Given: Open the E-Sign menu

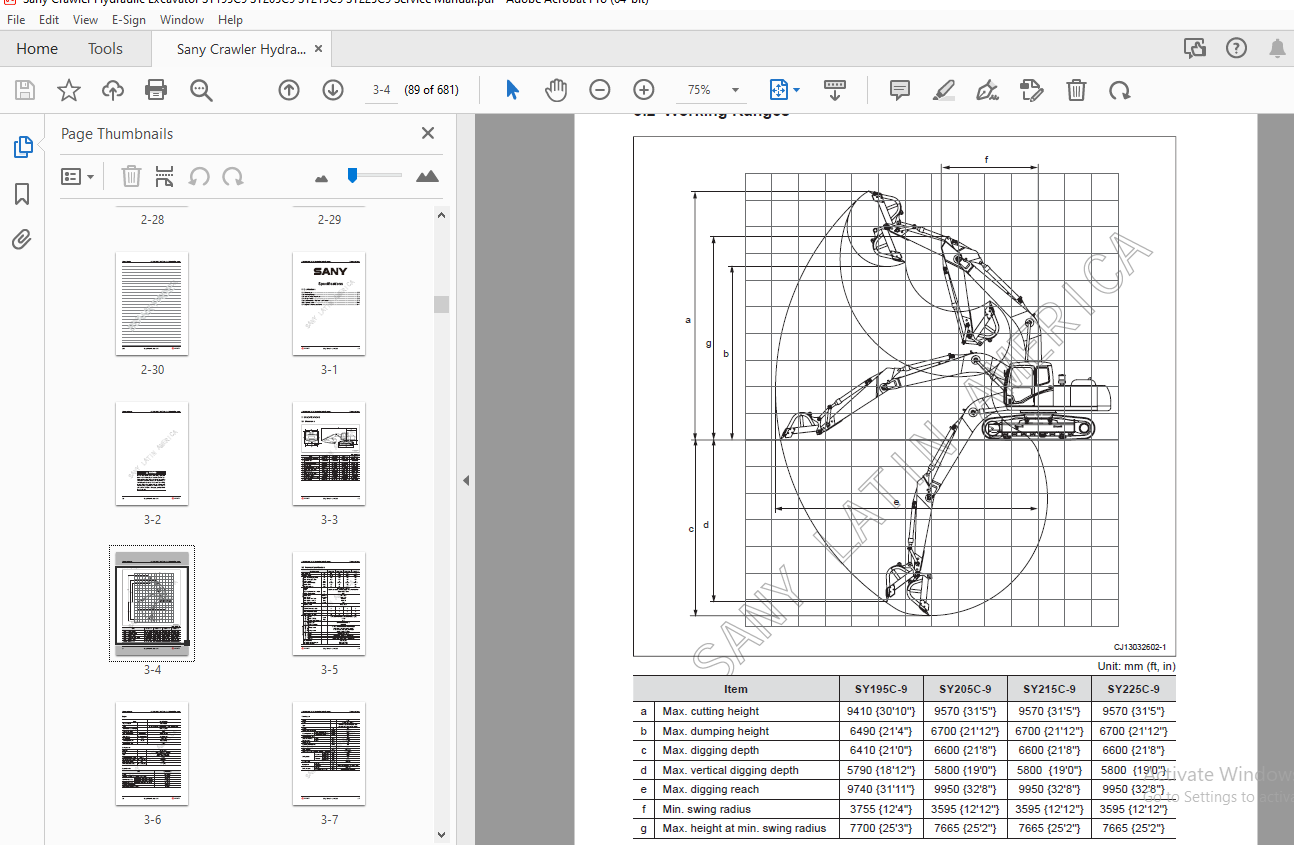Looking at the screenshot, I should tap(128, 19).
